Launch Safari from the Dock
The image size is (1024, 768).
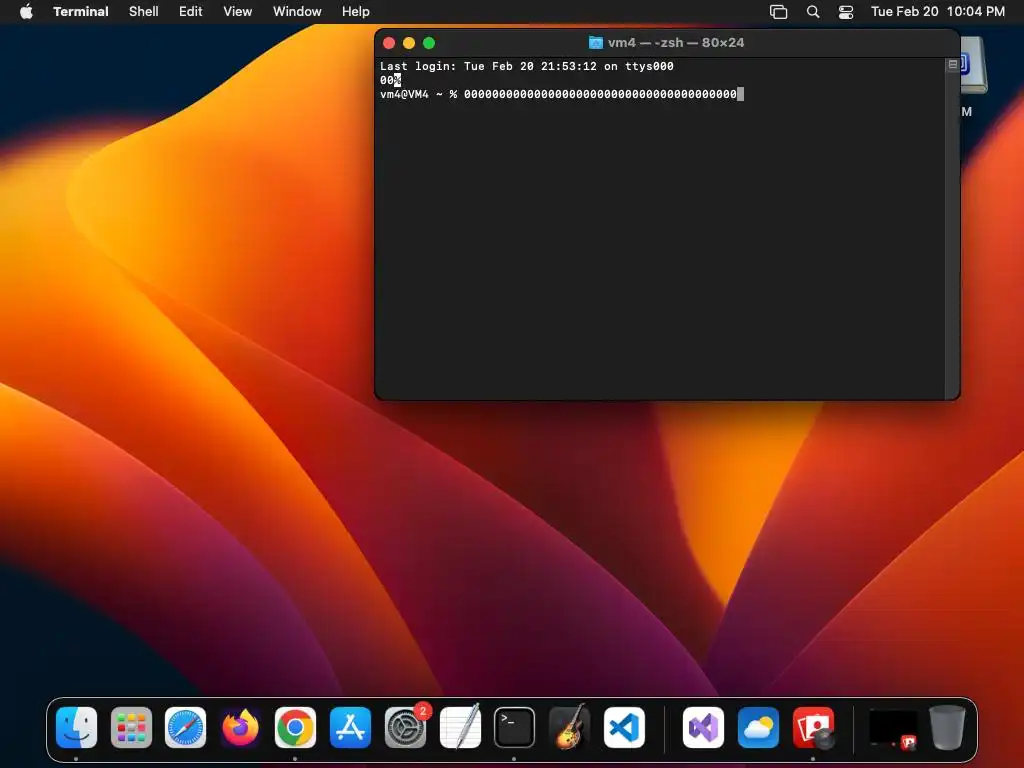pyautogui.click(x=185, y=728)
